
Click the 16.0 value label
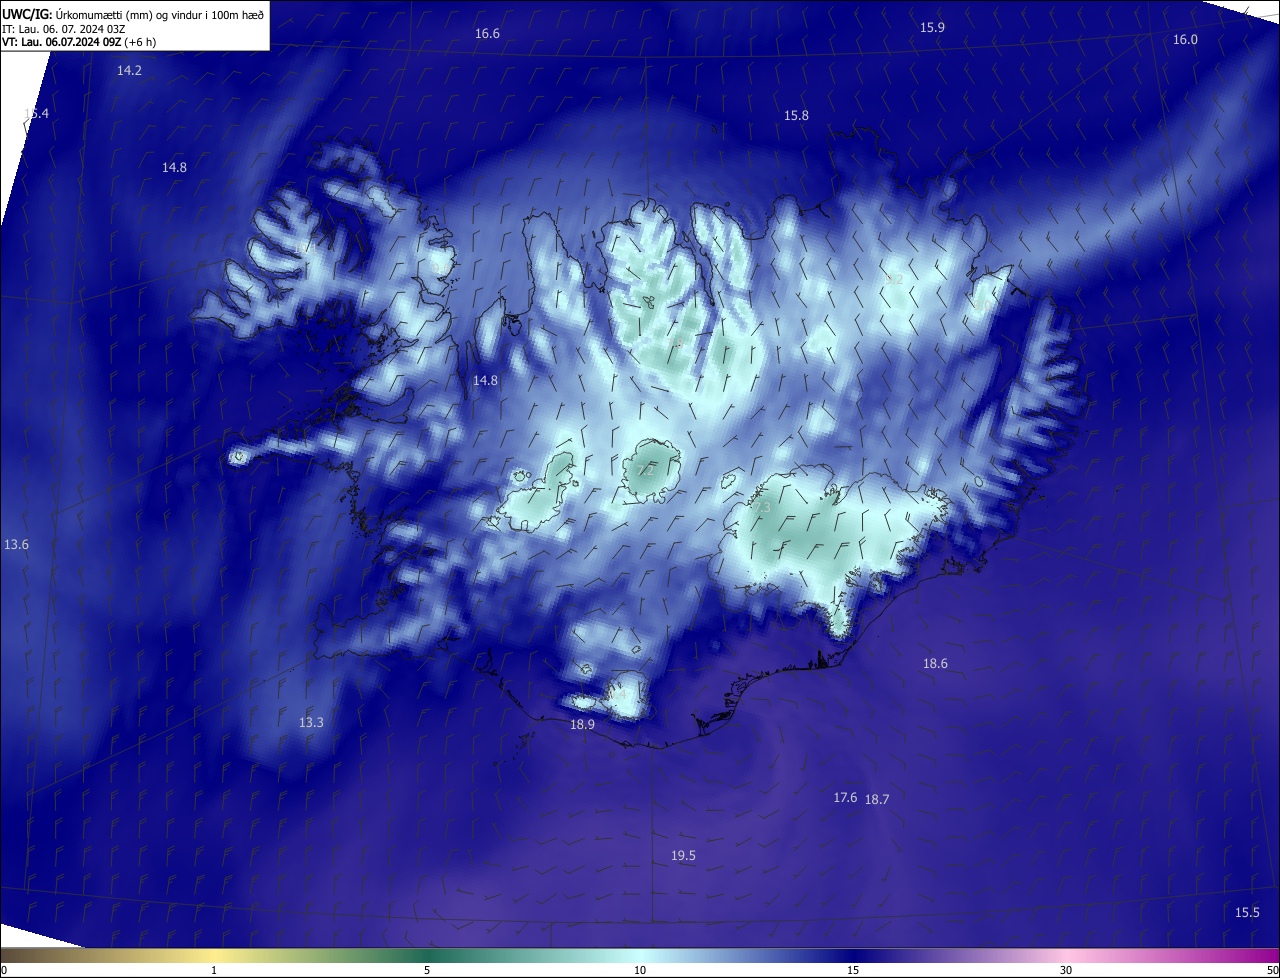click(x=1185, y=40)
